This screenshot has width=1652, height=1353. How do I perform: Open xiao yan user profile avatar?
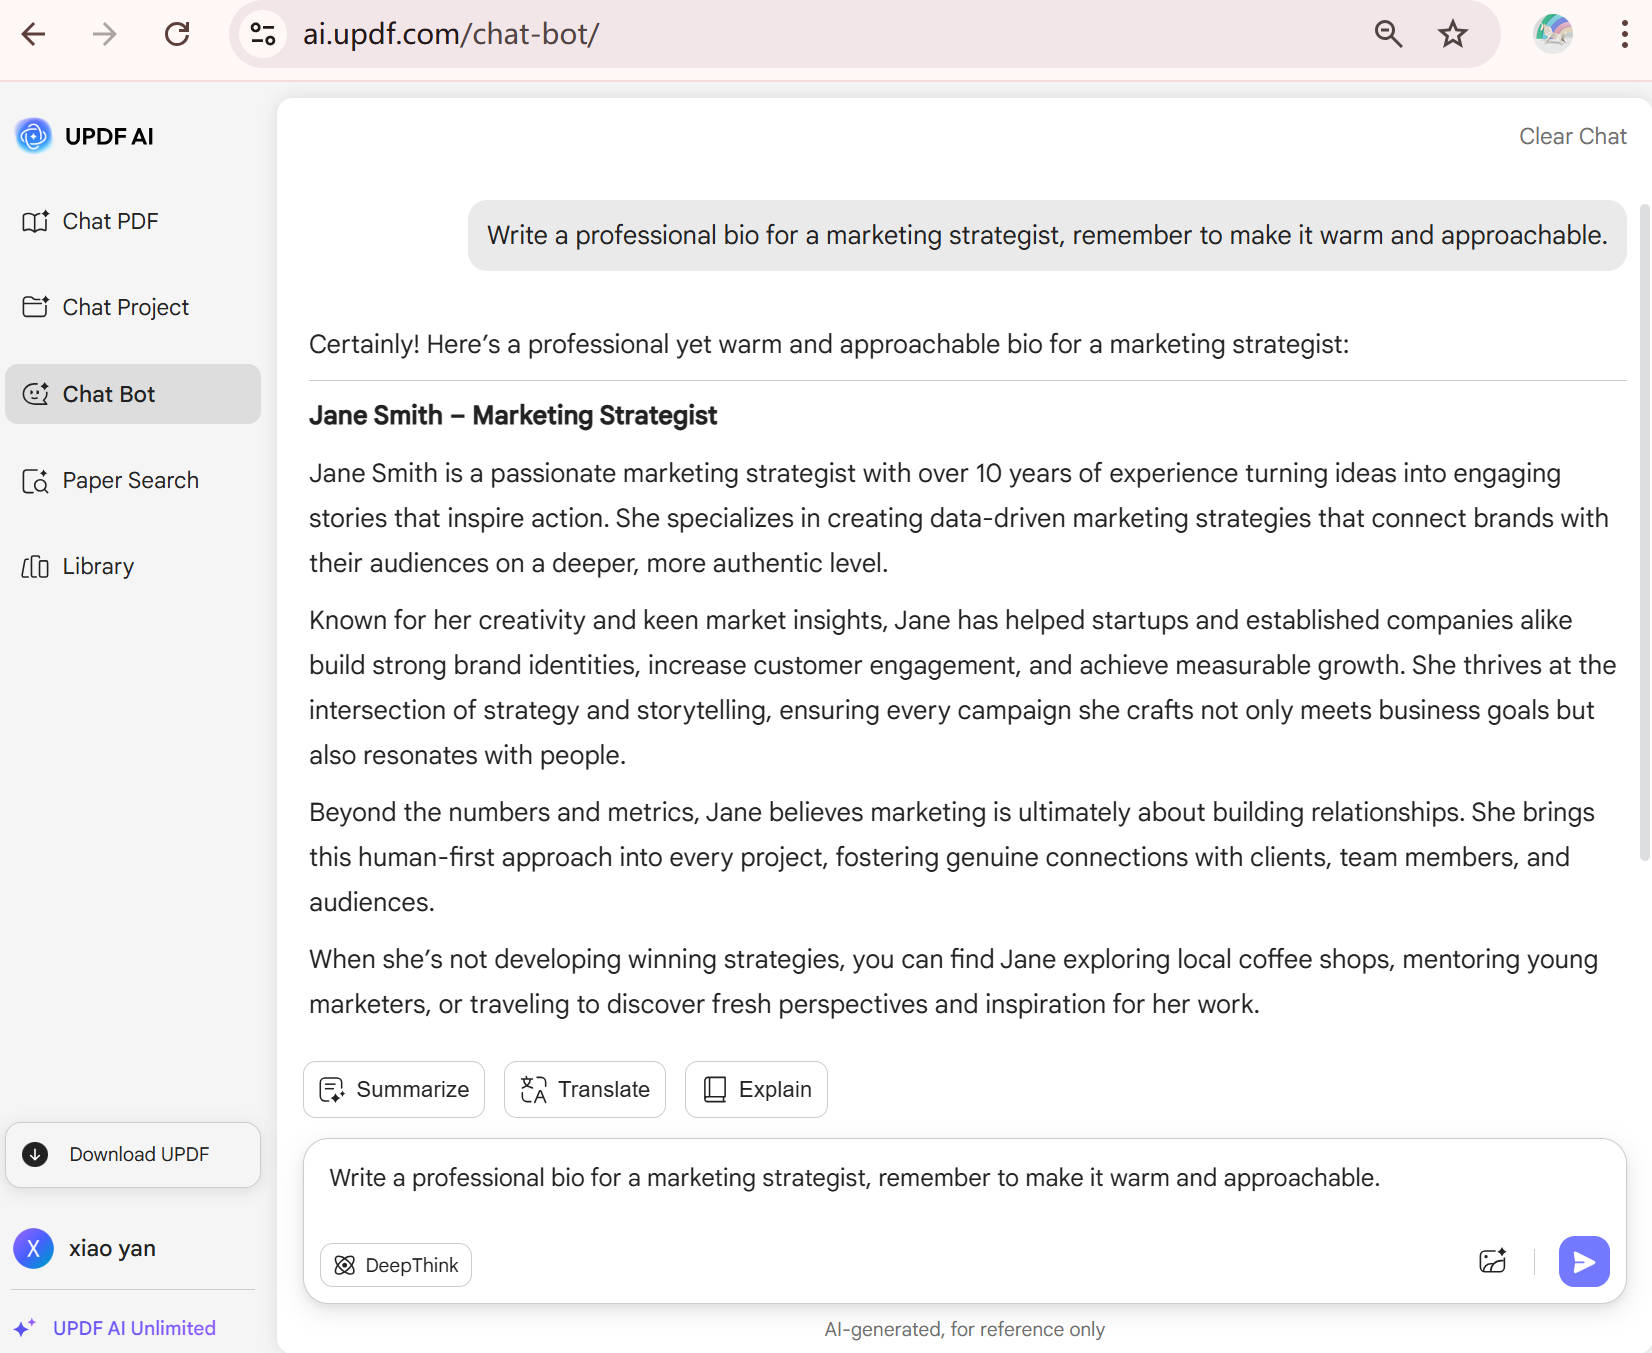click(33, 1249)
